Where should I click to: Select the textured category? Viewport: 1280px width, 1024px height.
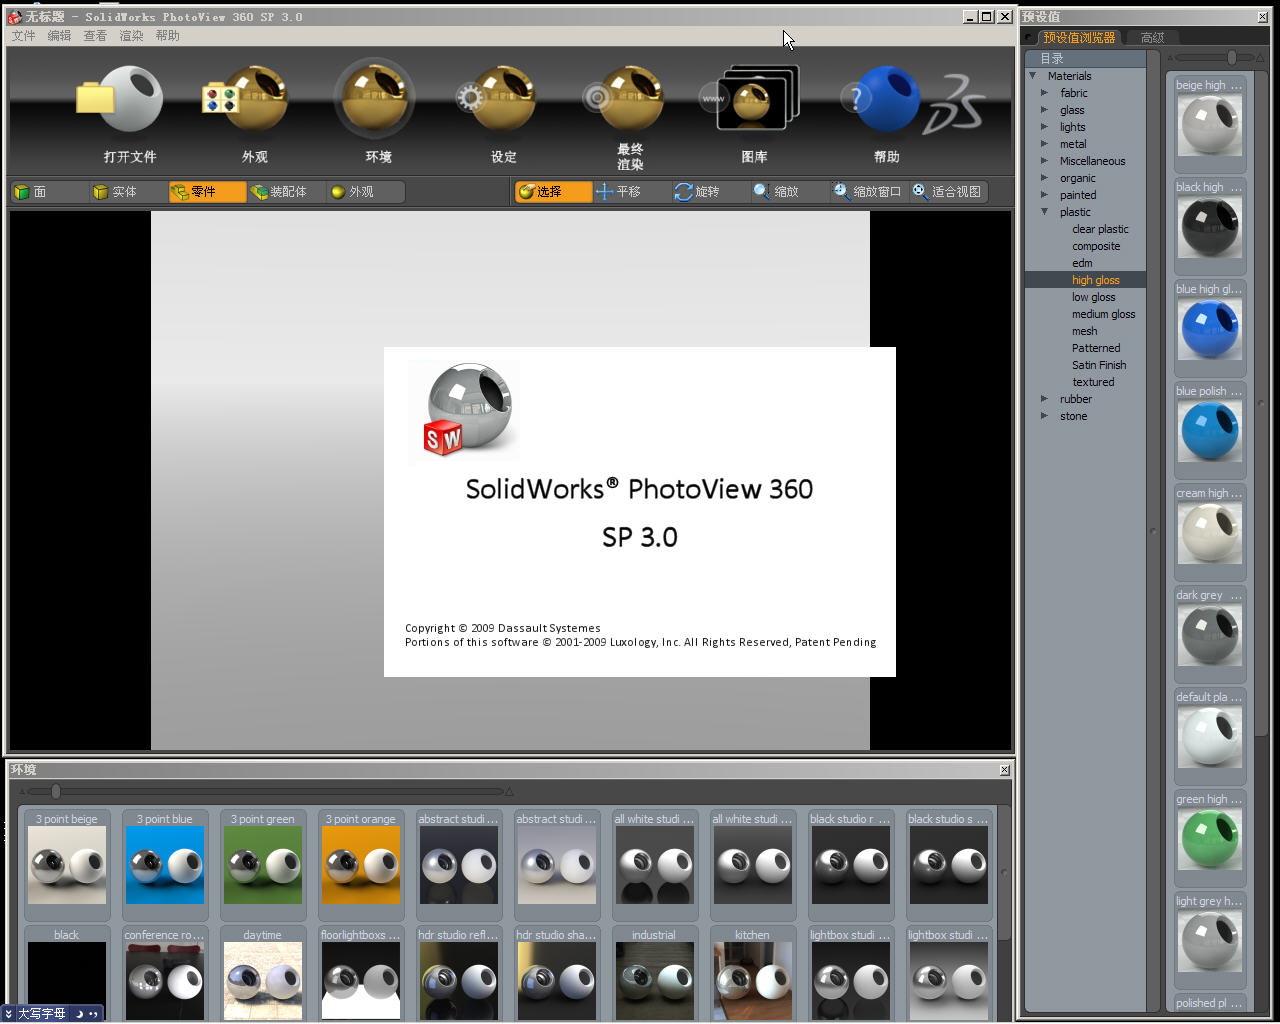click(1093, 382)
